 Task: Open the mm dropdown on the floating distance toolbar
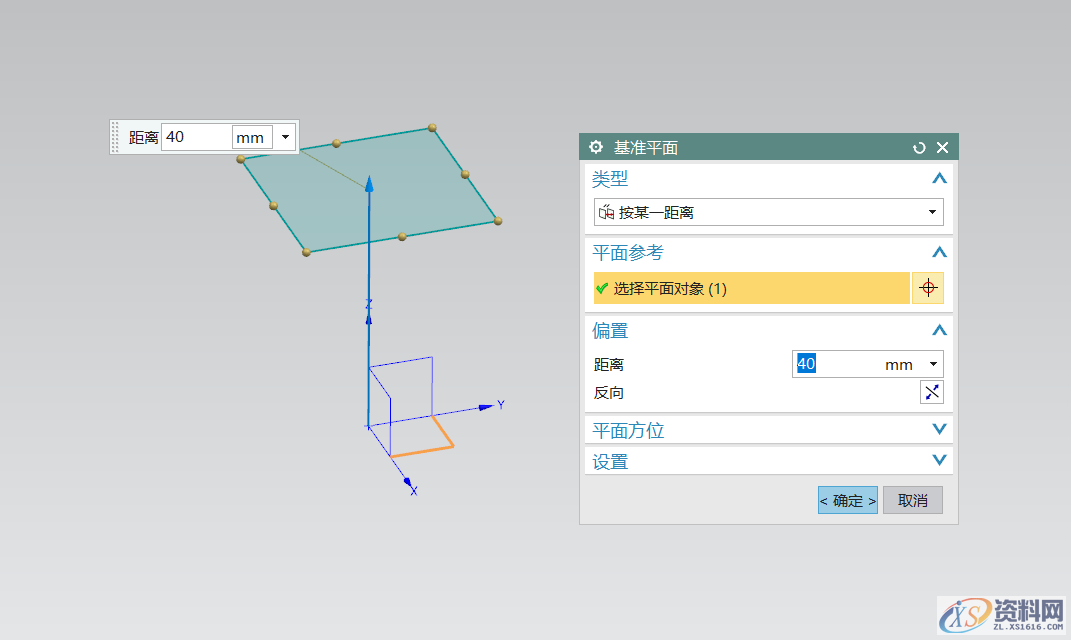click(284, 137)
